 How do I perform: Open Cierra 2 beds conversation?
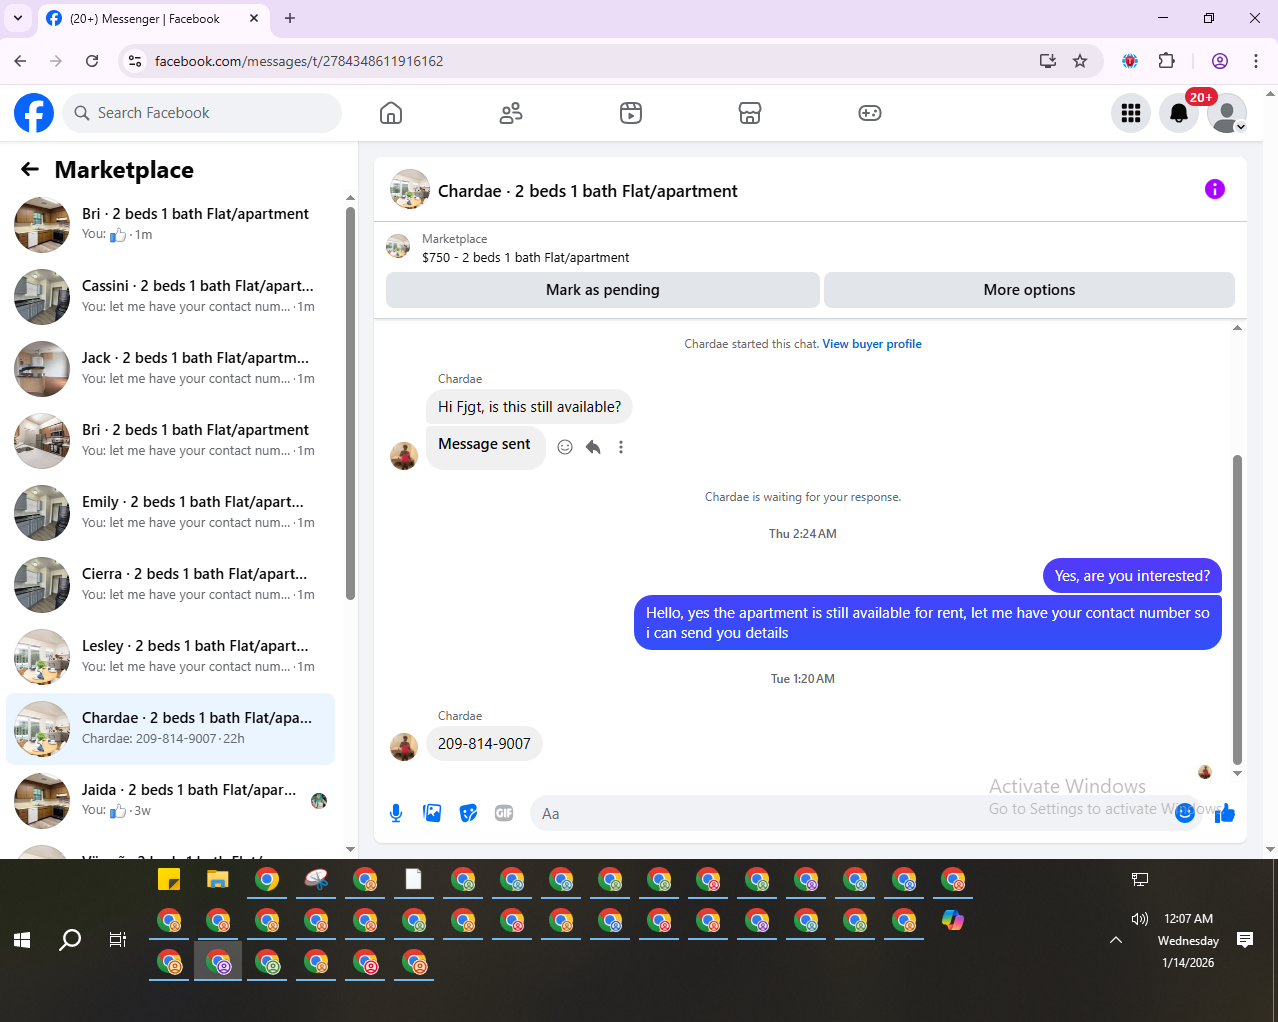pos(171,584)
